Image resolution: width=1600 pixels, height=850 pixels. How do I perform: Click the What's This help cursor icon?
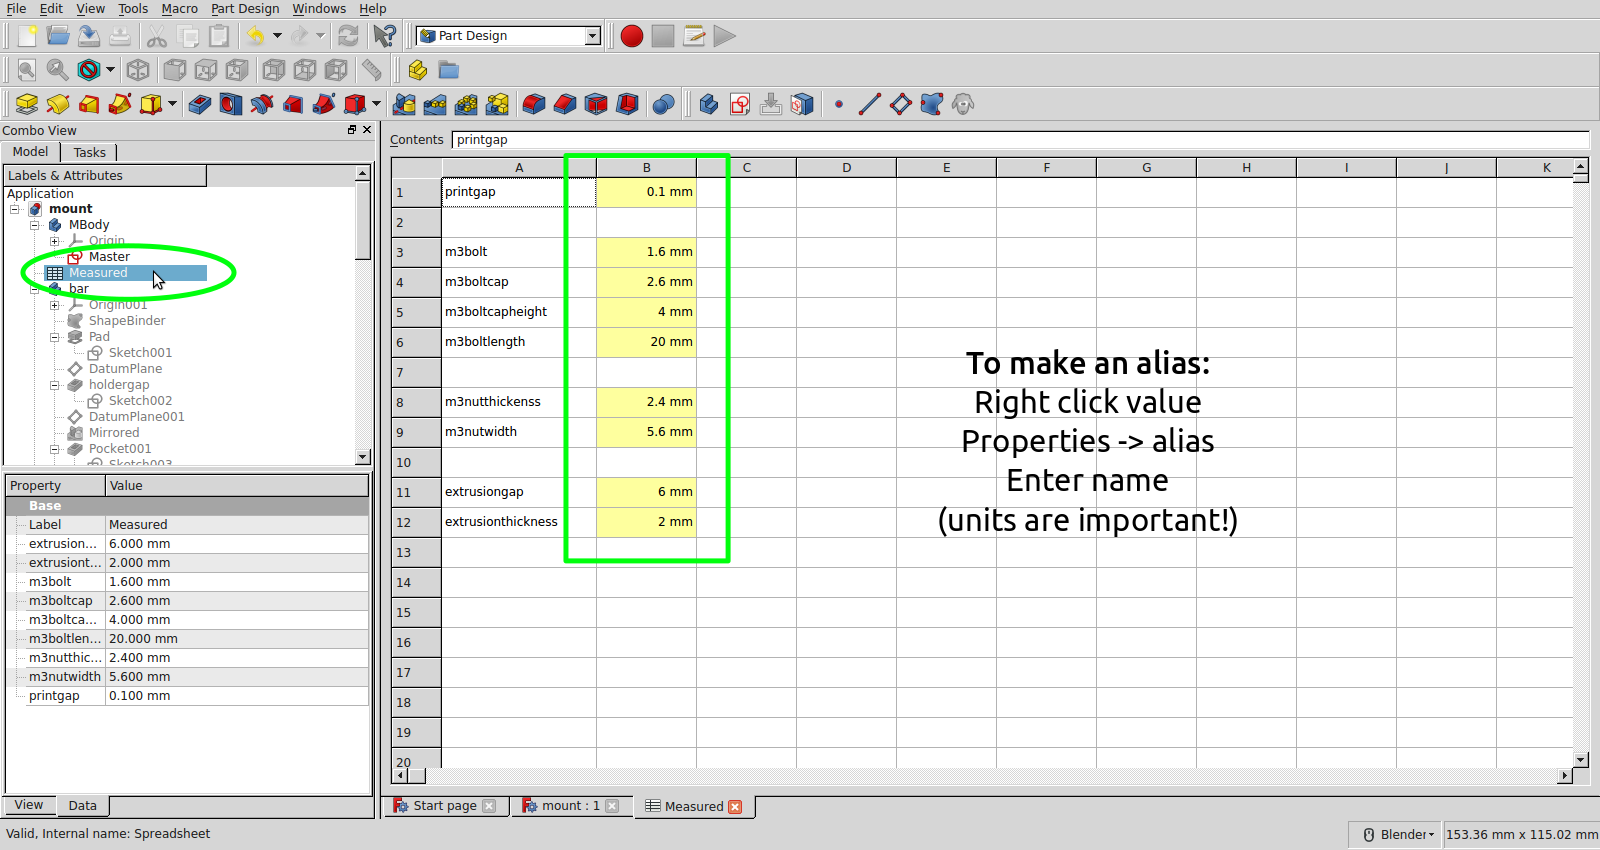tap(384, 36)
